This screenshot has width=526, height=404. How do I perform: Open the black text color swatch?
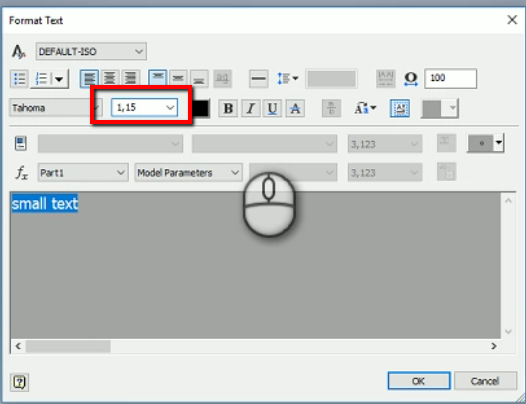pos(200,108)
